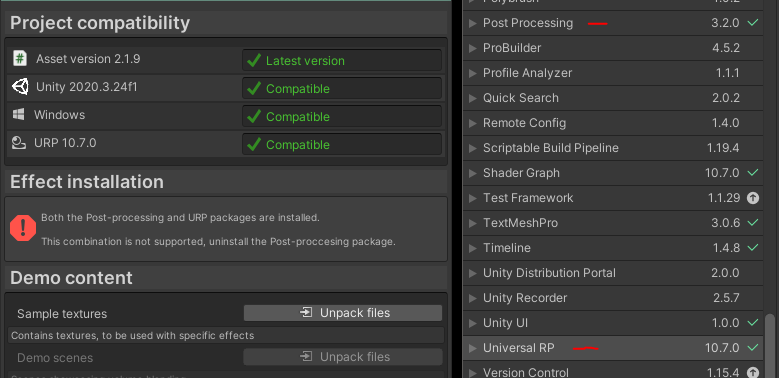Click the Test Framework update arrow icon
The image size is (779, 378).
(753, 198)
